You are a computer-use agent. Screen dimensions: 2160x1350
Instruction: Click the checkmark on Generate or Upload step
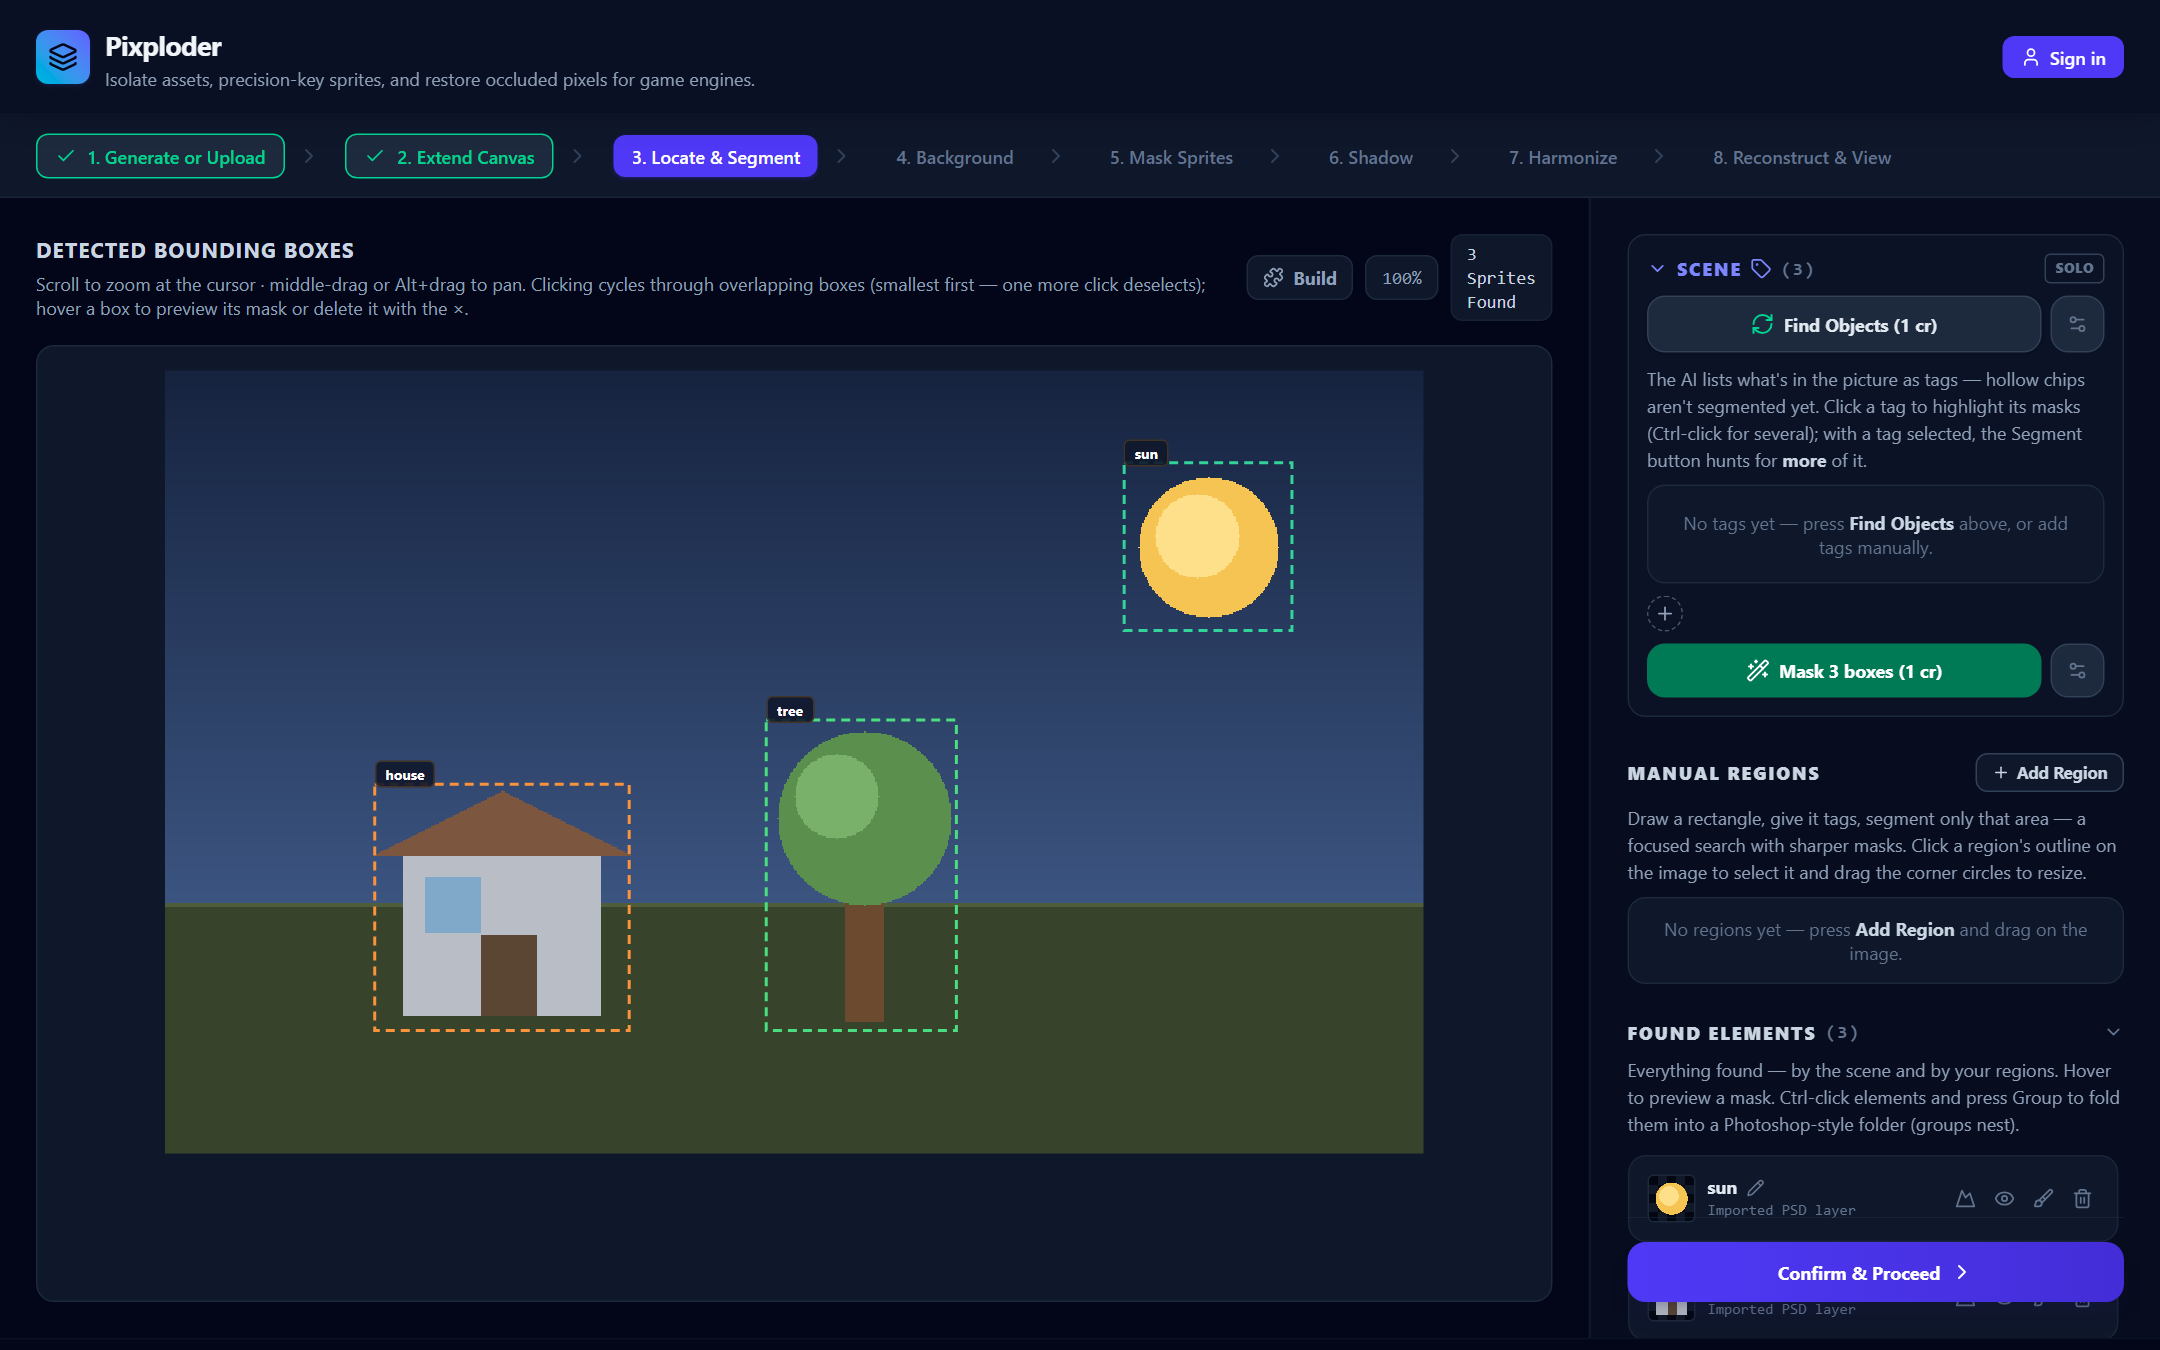tap(66, 156)
